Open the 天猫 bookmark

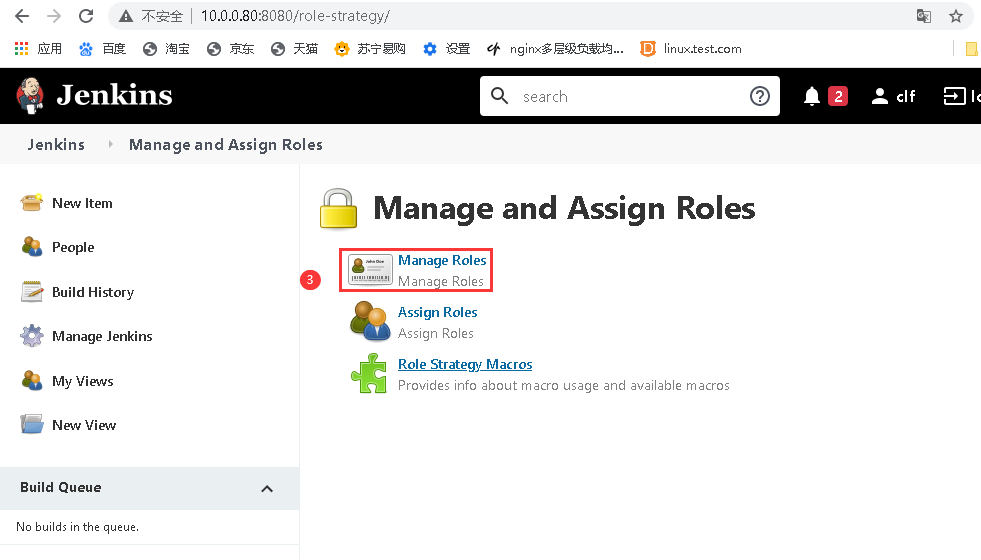pos(294,49)
